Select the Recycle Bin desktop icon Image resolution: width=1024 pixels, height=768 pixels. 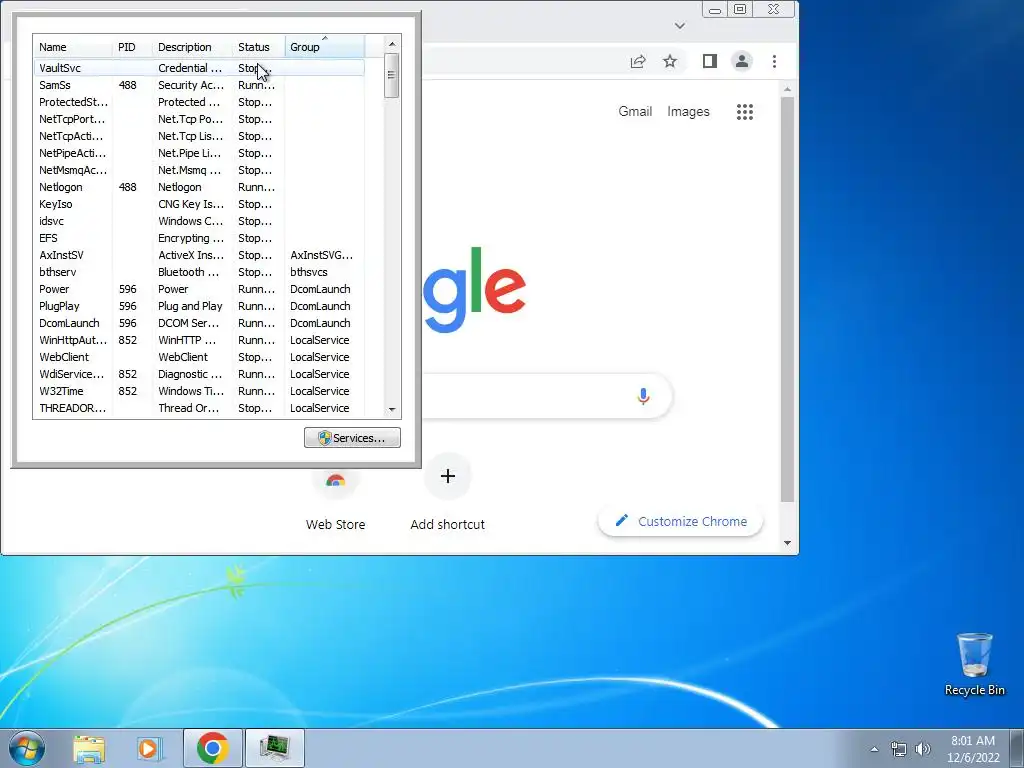tap(974, 664)
